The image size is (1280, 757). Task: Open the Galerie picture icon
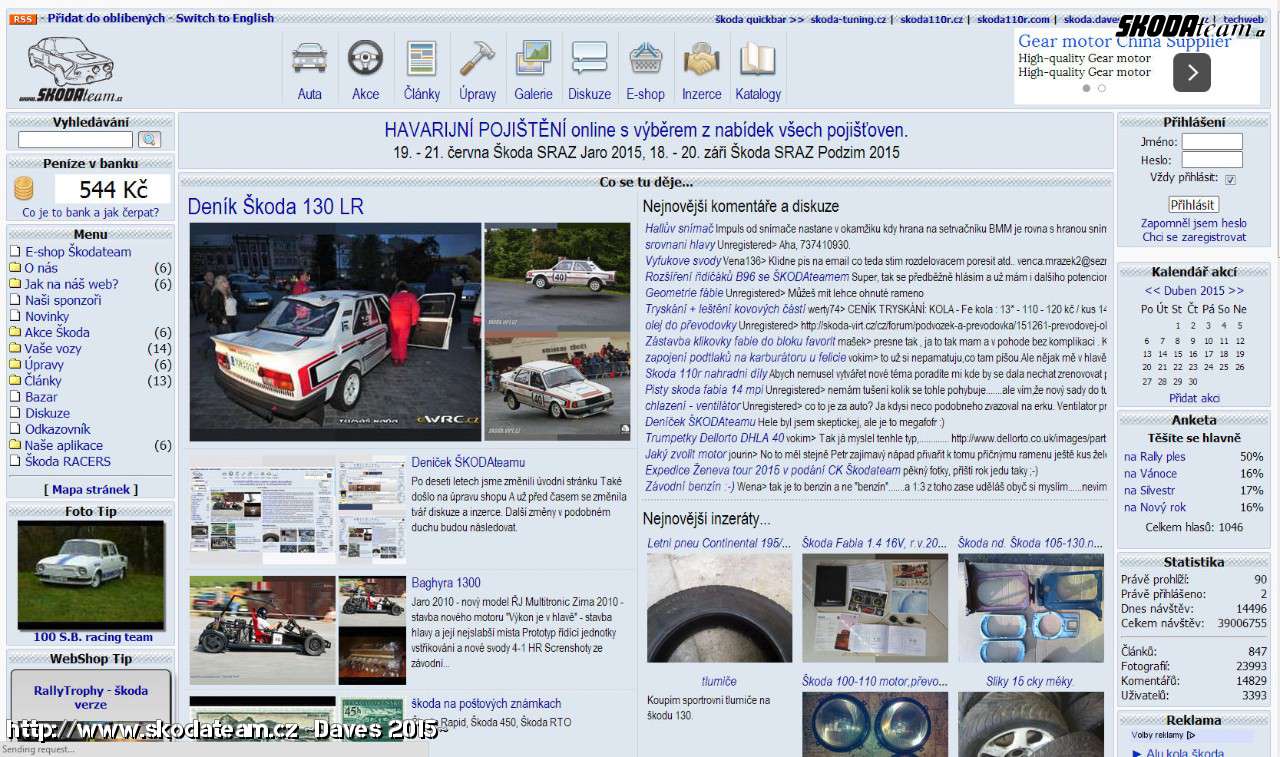533,59
